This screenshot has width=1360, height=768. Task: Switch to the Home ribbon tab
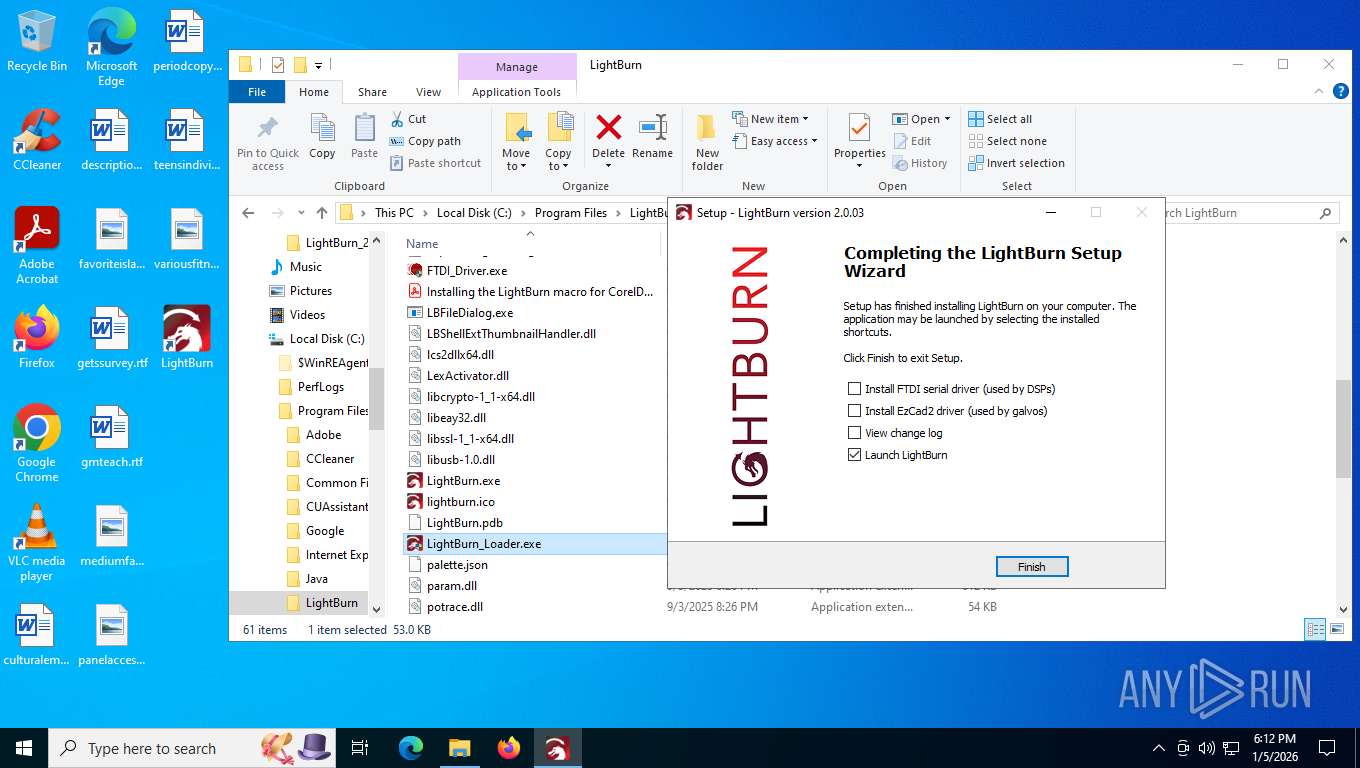click(314, 92)
